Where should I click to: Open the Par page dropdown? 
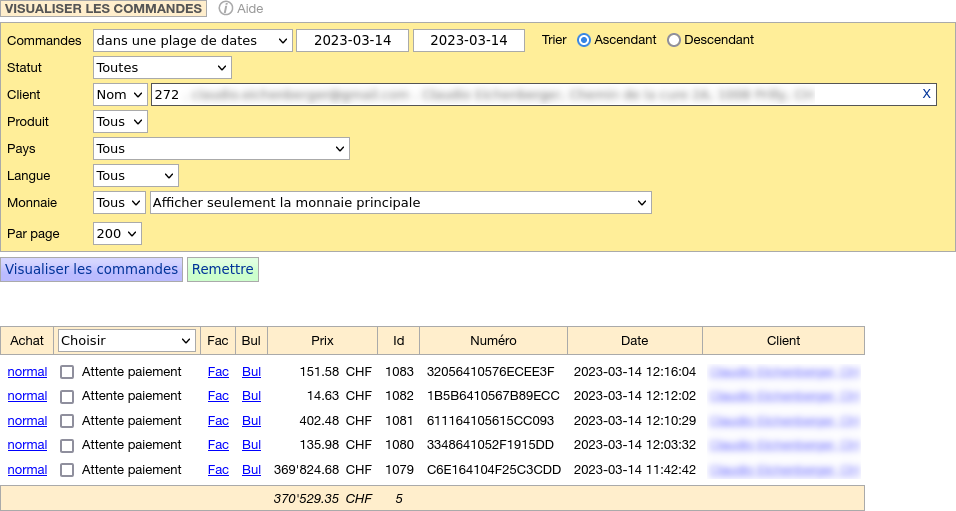(117, 234)
